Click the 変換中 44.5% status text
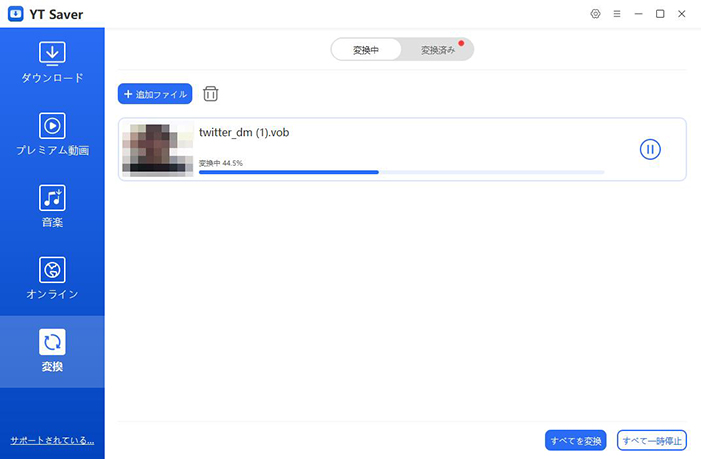 coord(221,163)
